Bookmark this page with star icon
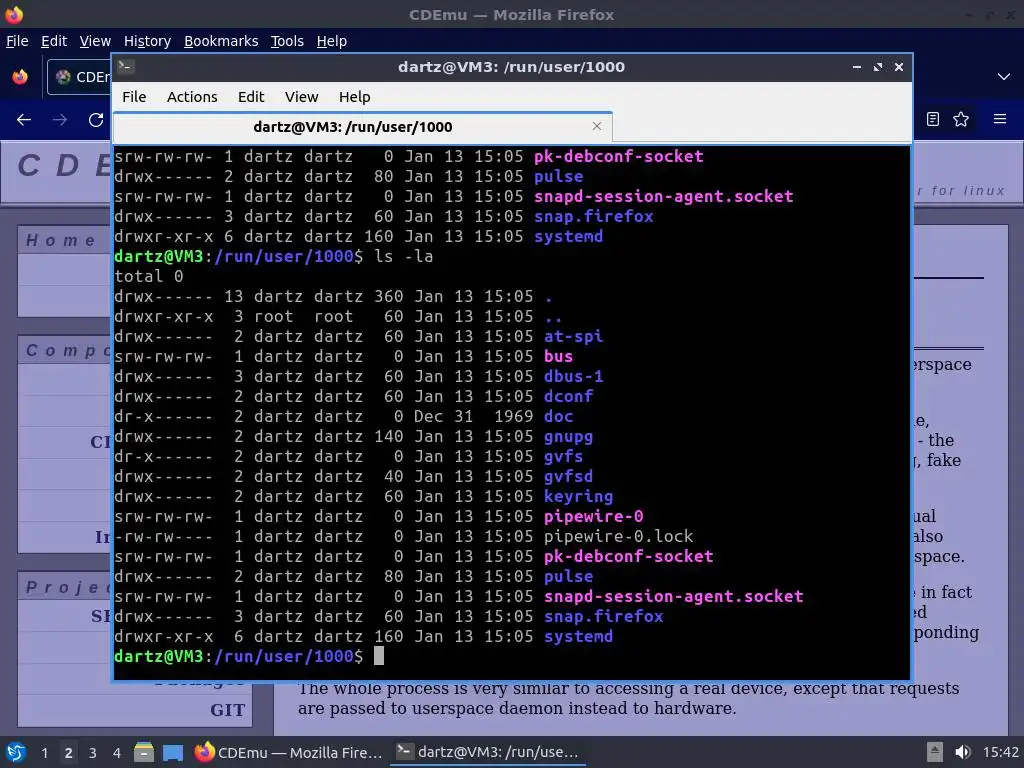Image resolution: width=1024 pixels, height=768 pixels. pos(961,119)
